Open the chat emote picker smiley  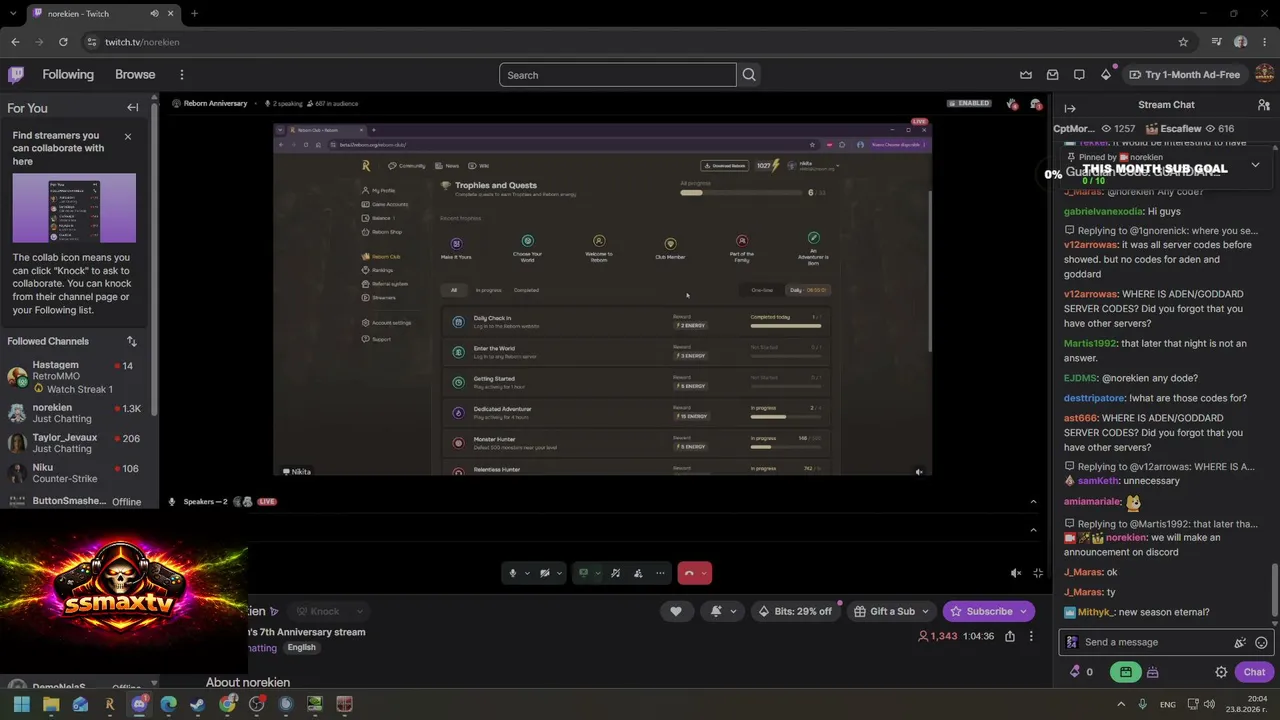click(x=1261, y=643)
